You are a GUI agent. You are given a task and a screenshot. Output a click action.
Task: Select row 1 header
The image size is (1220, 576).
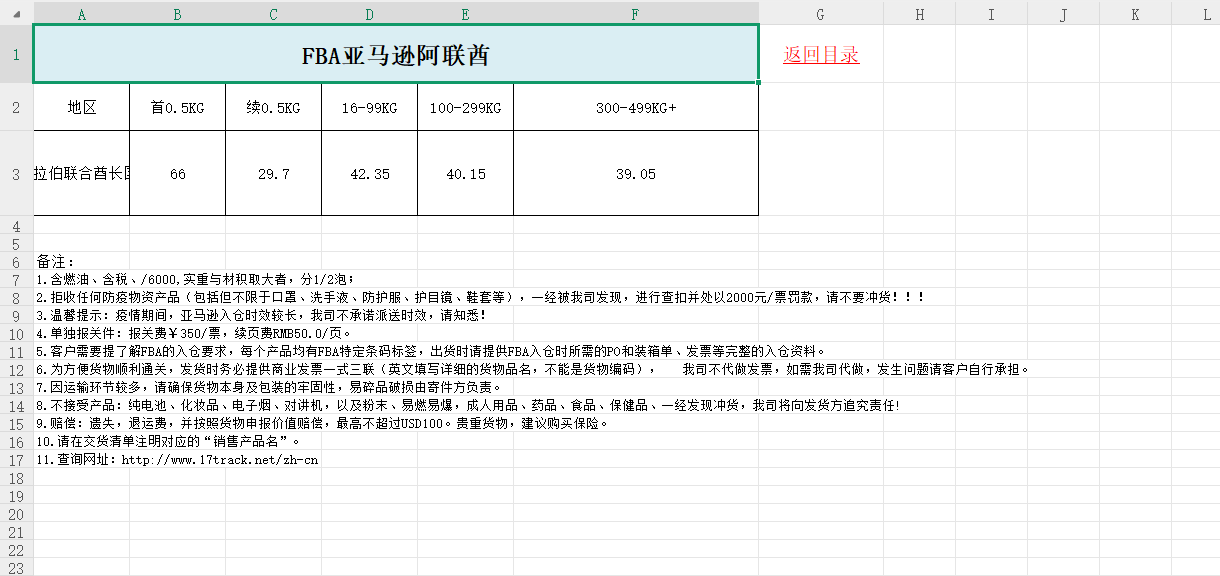[x=16, y=55]
